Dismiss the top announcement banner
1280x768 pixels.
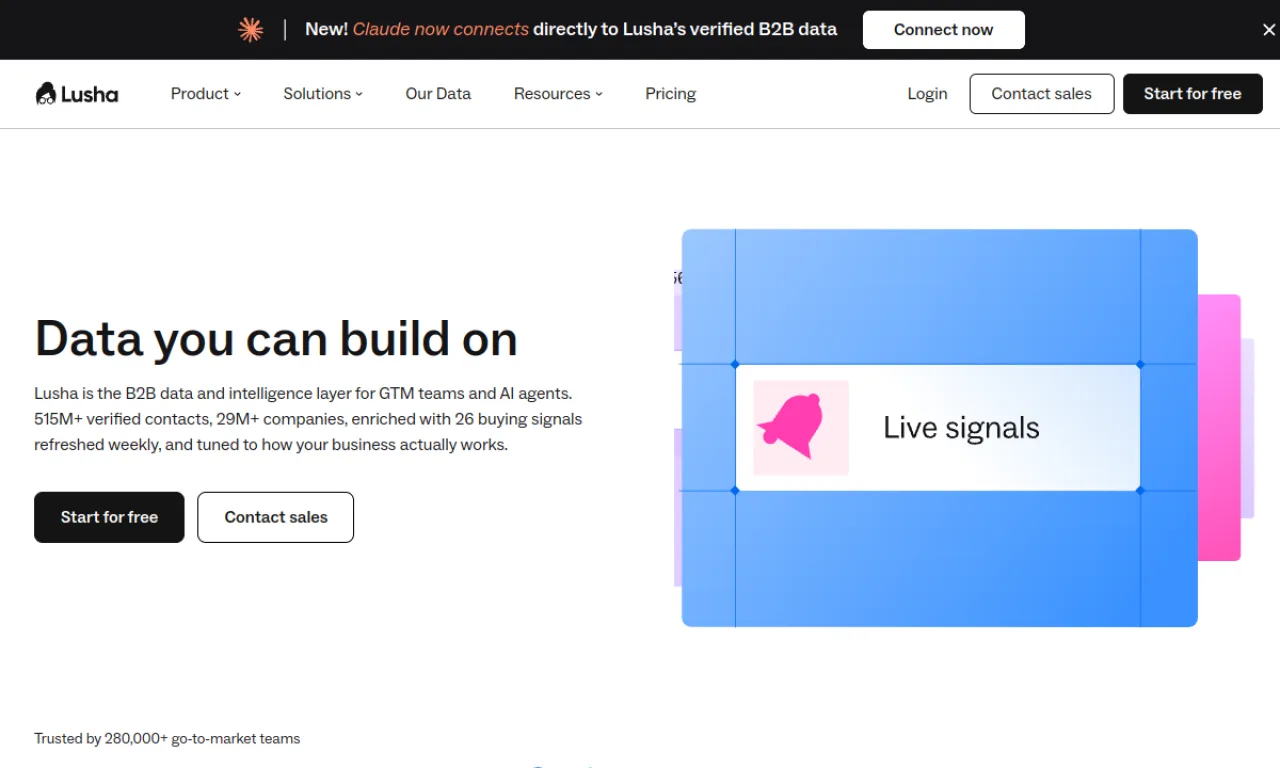(1269, 30)
